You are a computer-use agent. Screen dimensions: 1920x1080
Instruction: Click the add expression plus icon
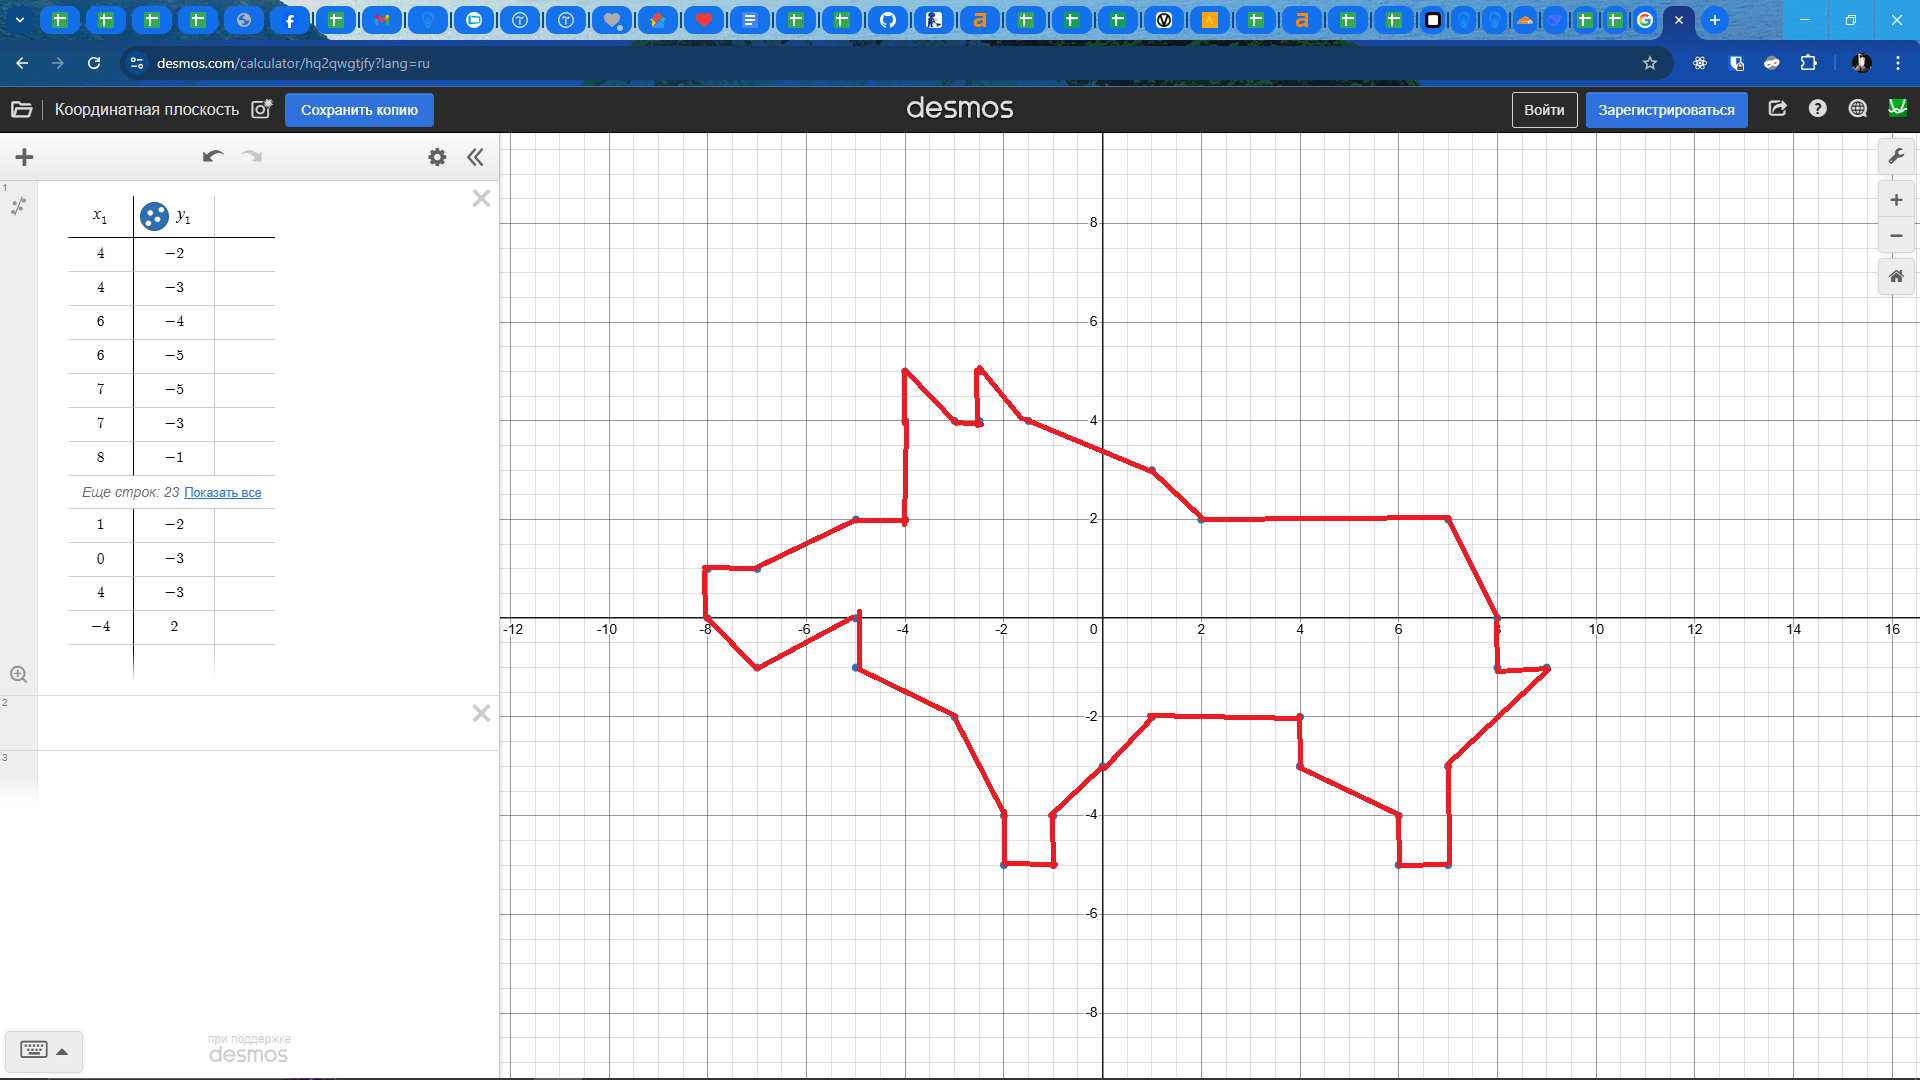pos(25,157)
